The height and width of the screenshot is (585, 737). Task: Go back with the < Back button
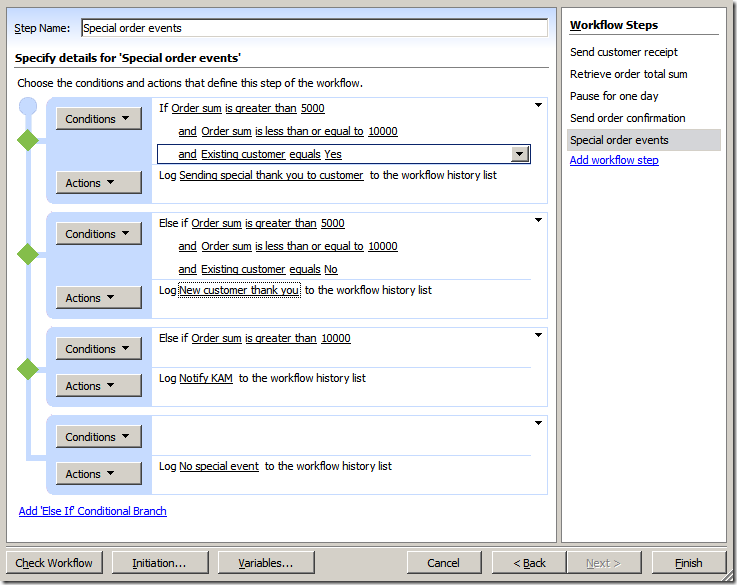[x=529, y=563]
